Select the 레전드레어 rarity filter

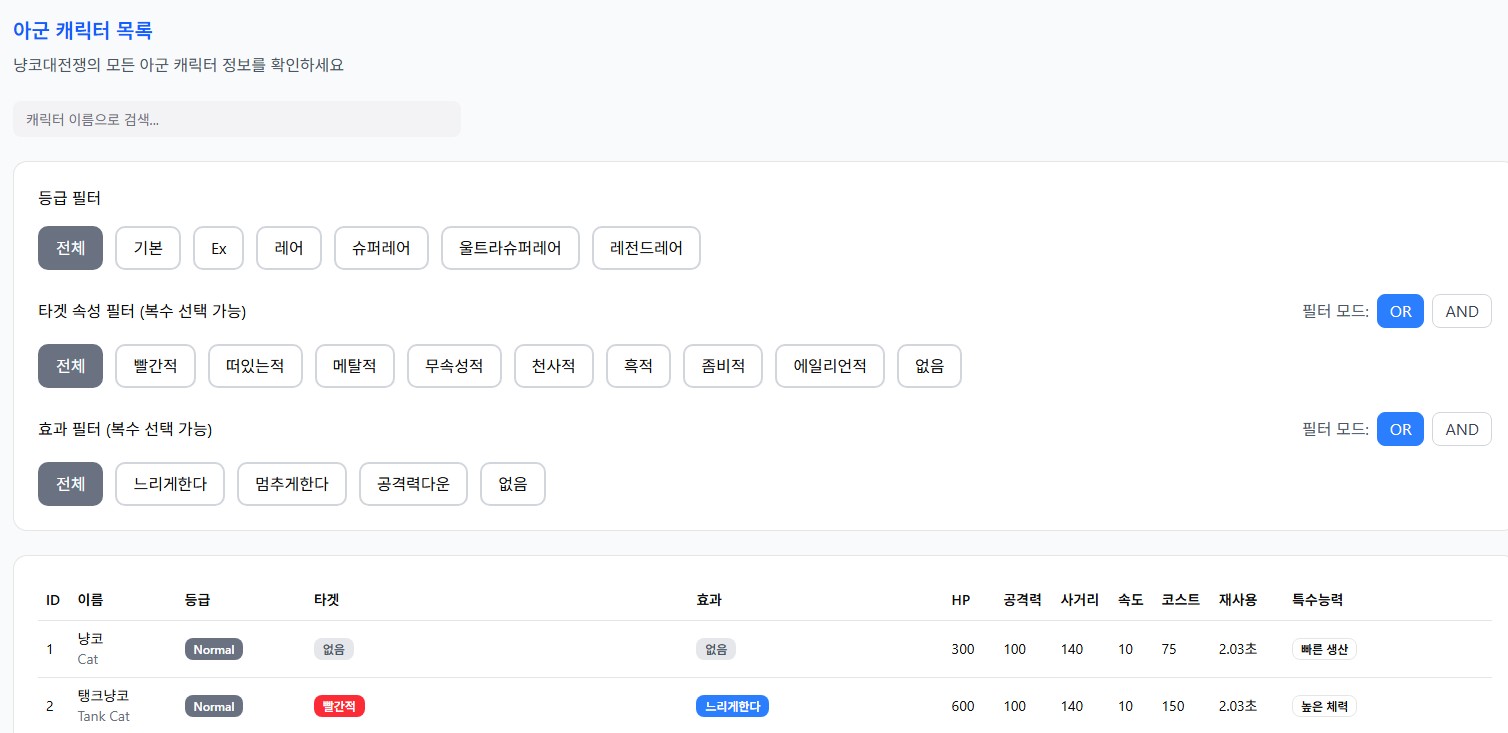(646, 248)
